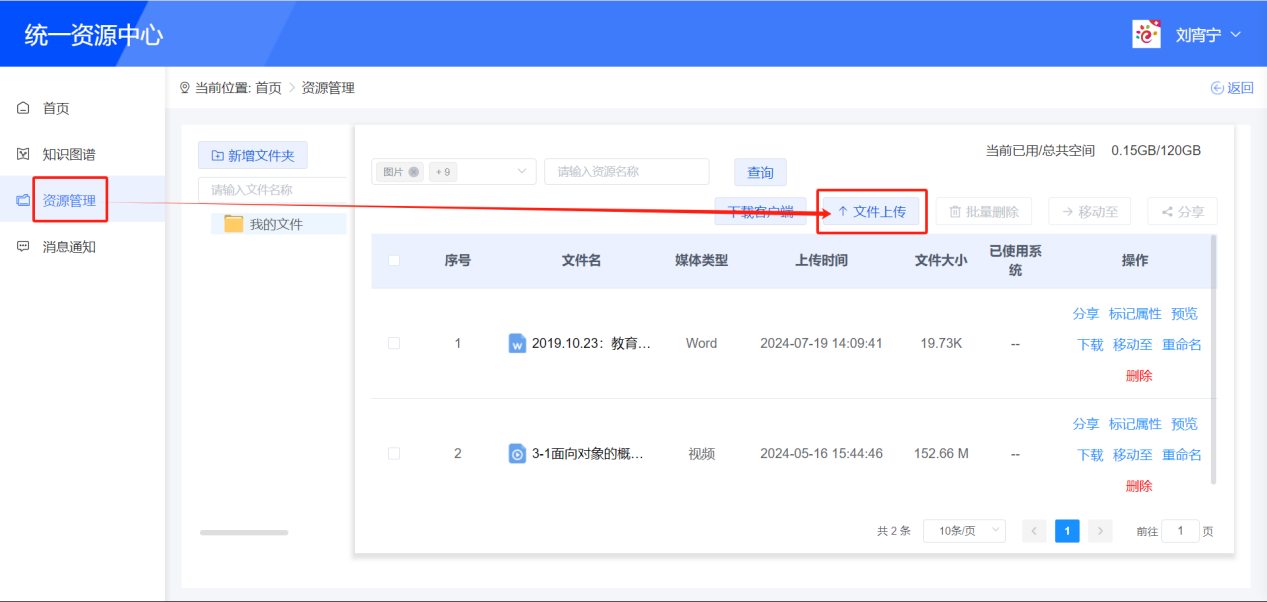This screenshot has height=602, width=1267.
Task: Toggle the select-all checkbox in table header
Action: pos(394,260)
